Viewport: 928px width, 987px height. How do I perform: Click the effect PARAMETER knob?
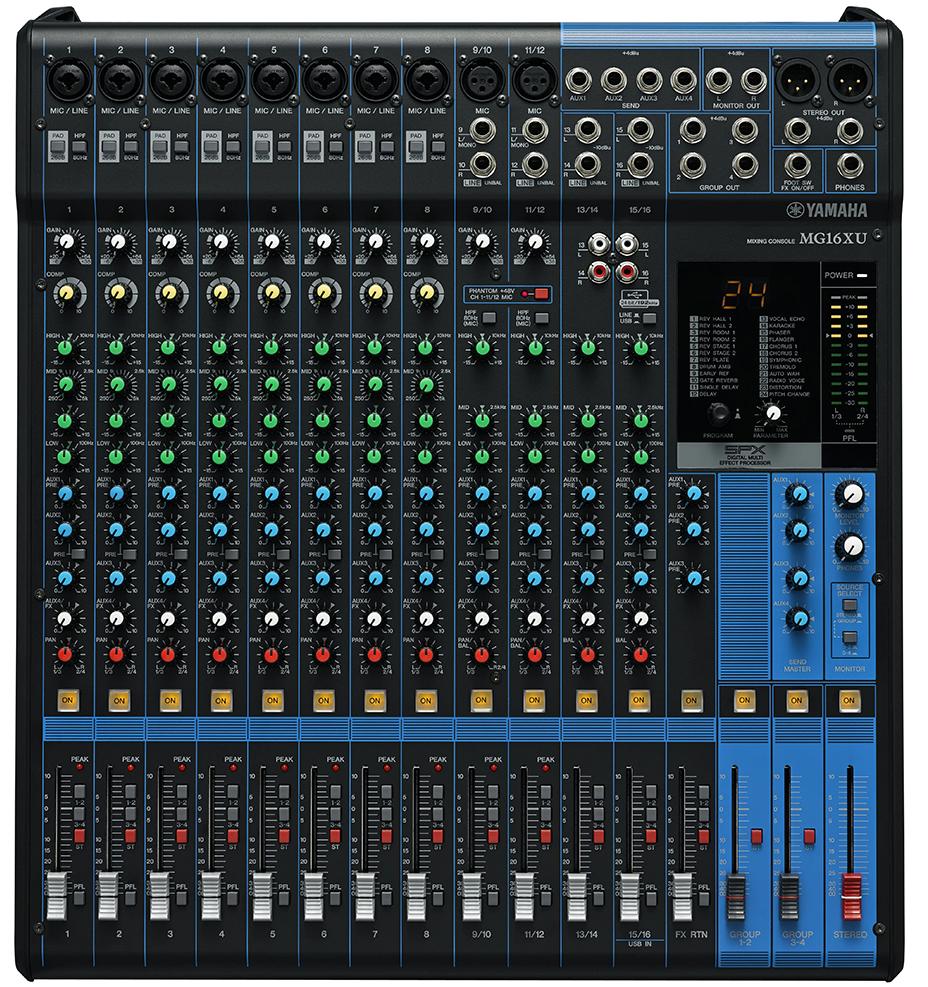tap(773, 411)
